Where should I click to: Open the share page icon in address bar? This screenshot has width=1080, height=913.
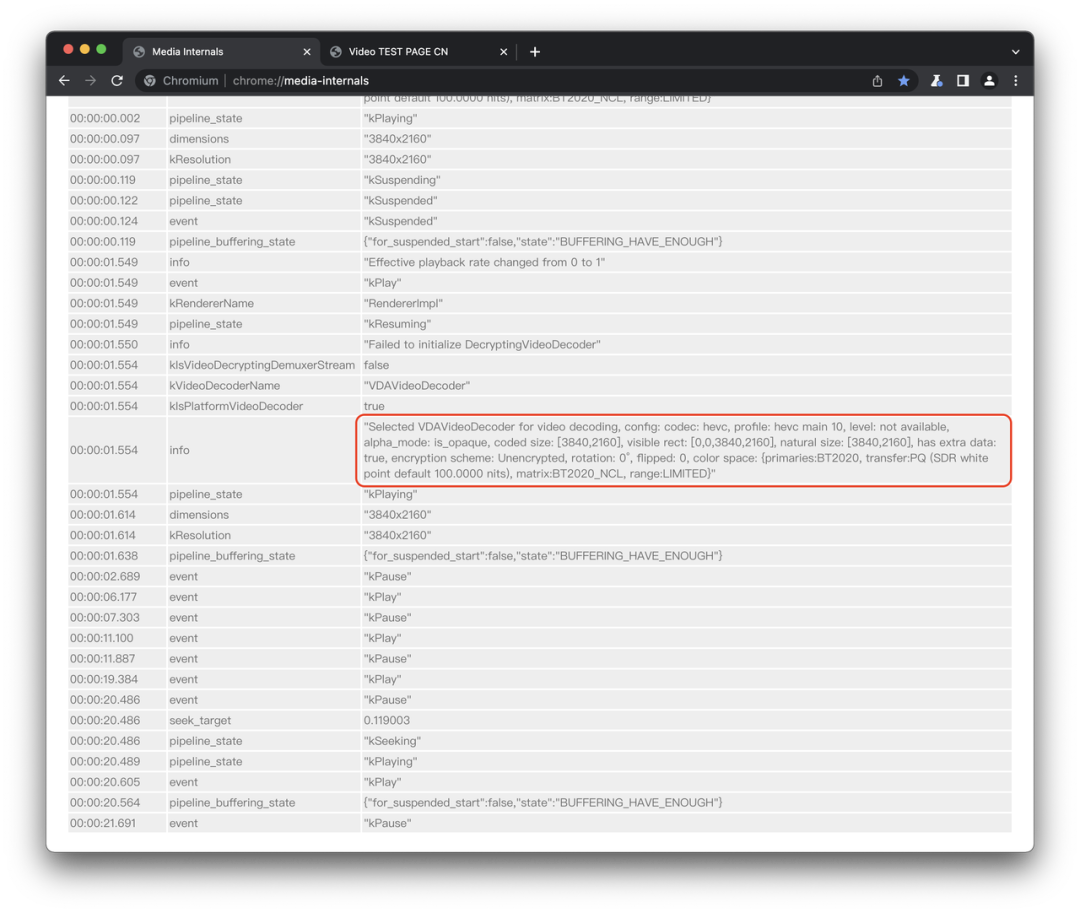tap(877, 81)
